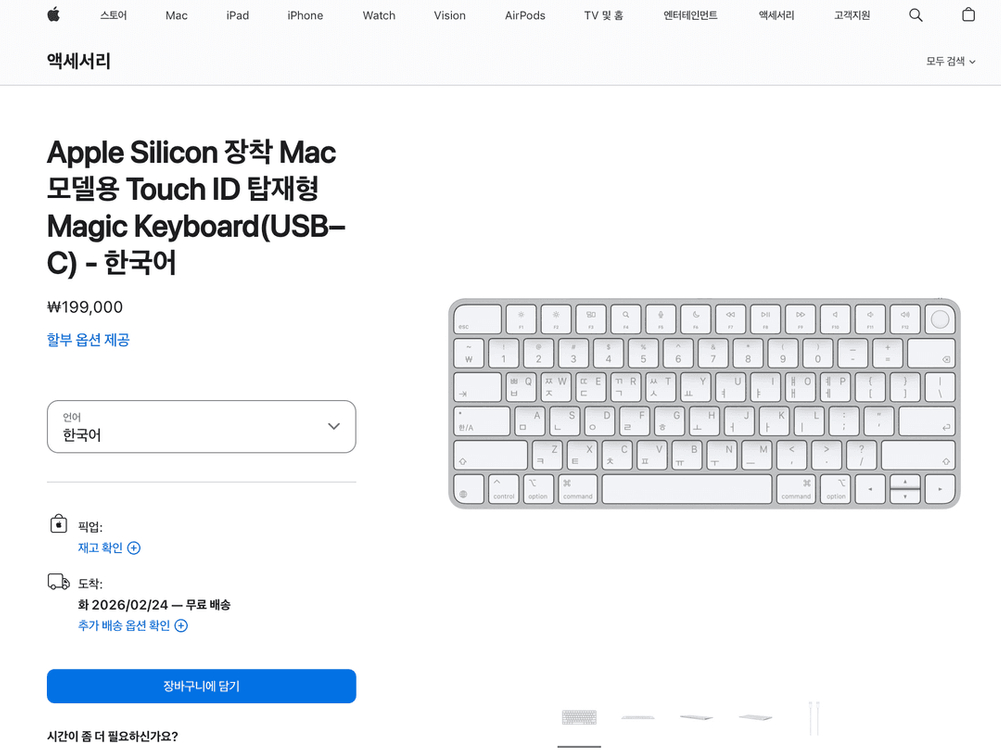This screenshot has height=750, width=1001.
Task: Open the search icon in the navigation bar
Action: [x=916, y=15]
